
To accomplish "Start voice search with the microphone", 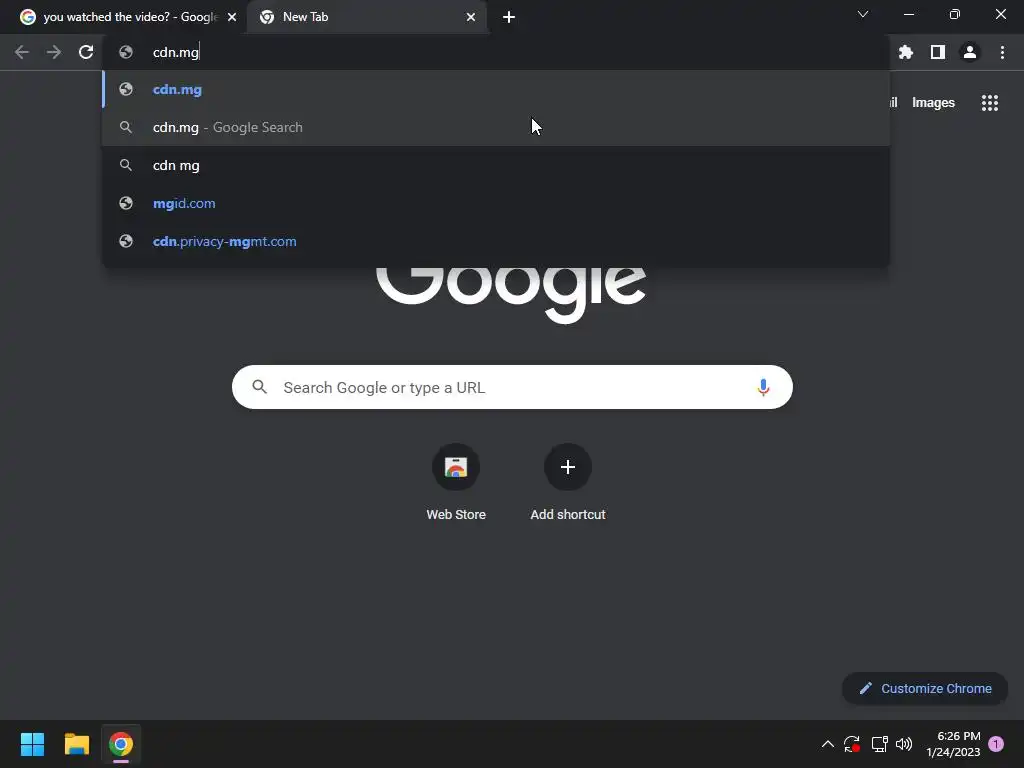I will (x=763, y=387).
